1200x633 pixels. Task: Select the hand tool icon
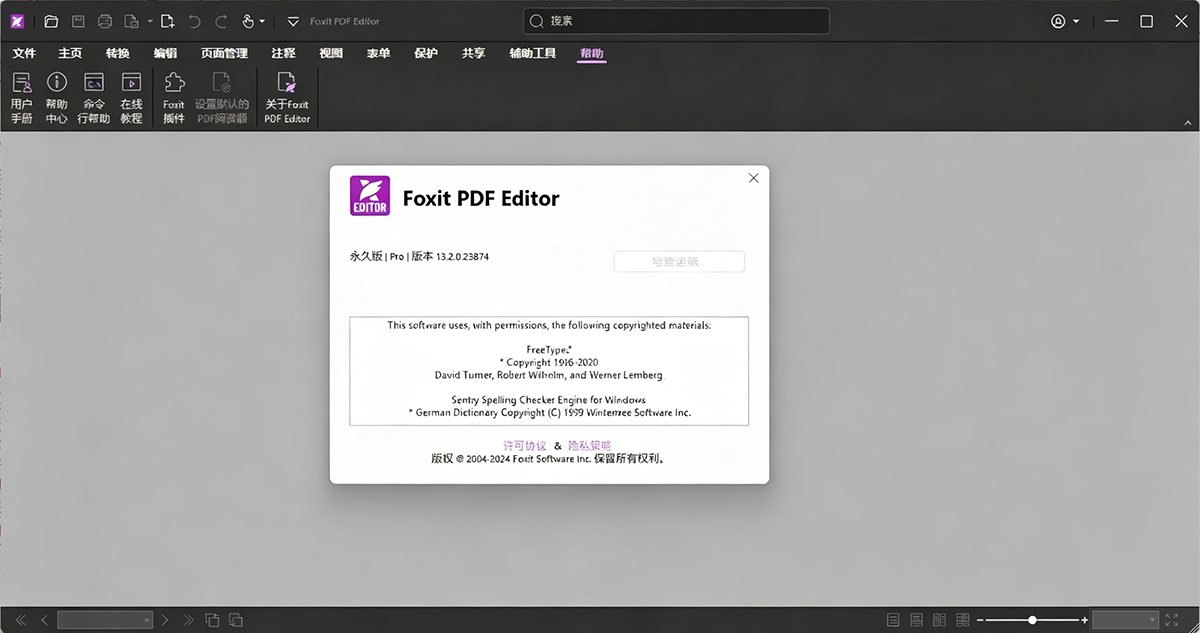tap(248, 21)
